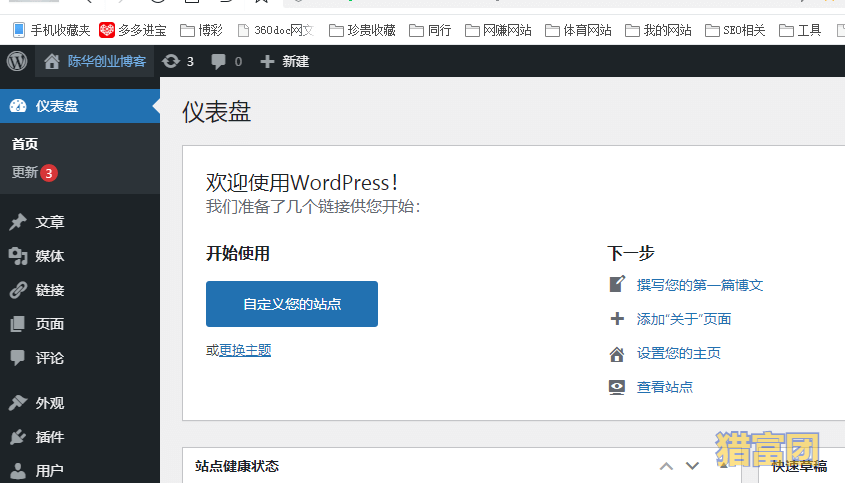Open 外观 appearance menu

click(x=50, y=403)
